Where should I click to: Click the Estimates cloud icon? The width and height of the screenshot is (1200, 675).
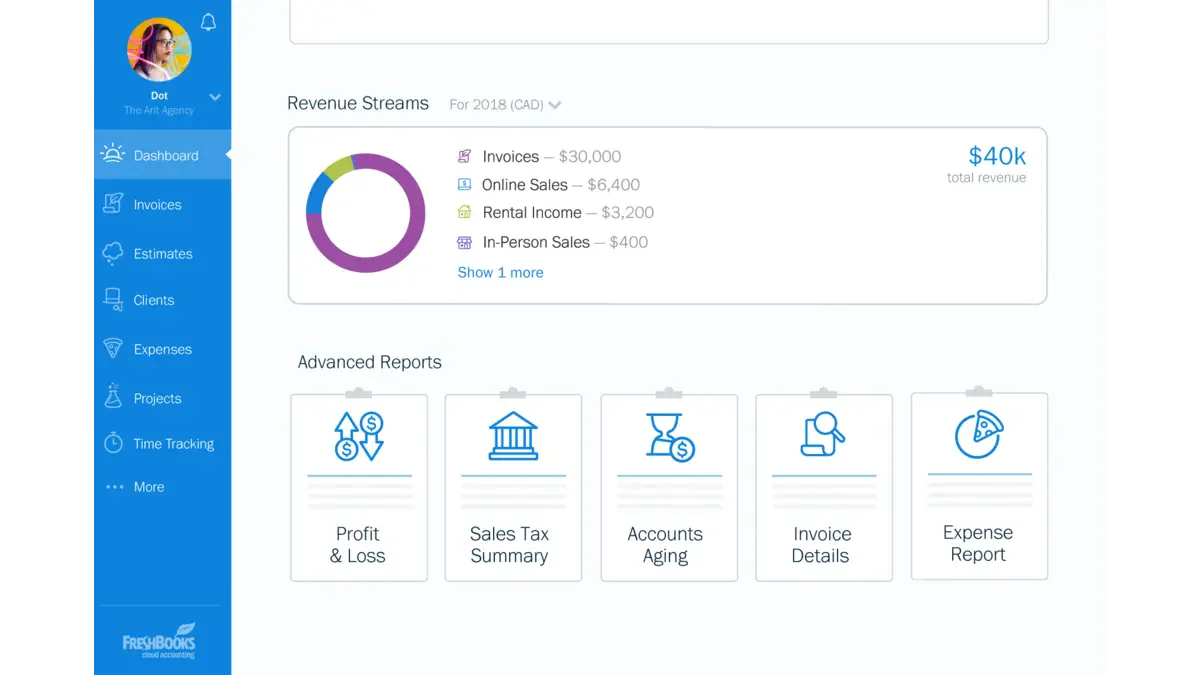tap(113, 253)
